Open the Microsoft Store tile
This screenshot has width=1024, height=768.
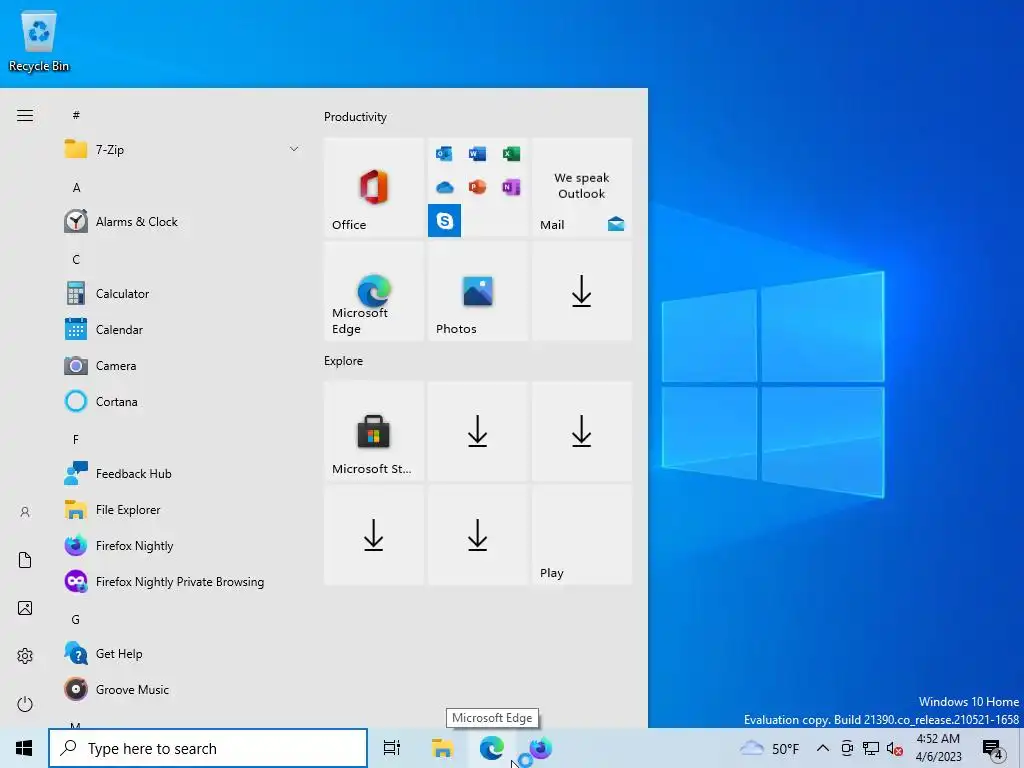(x=374, y=432)
